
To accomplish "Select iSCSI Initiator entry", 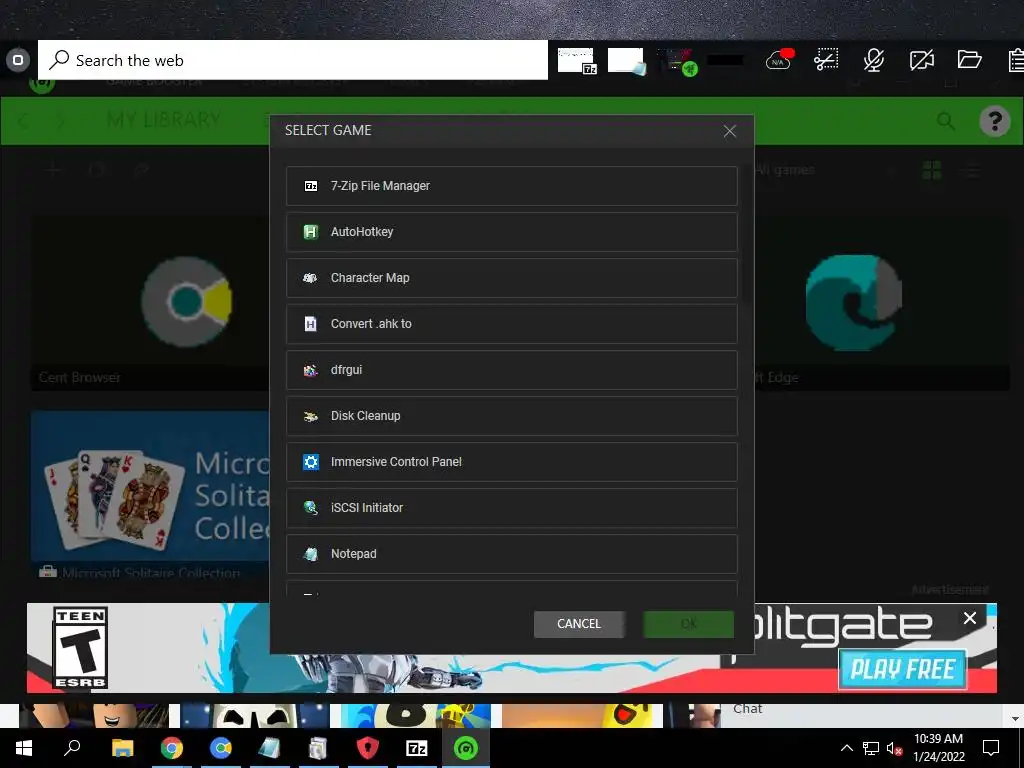I will pyautogui.click(x=511, y=508).
